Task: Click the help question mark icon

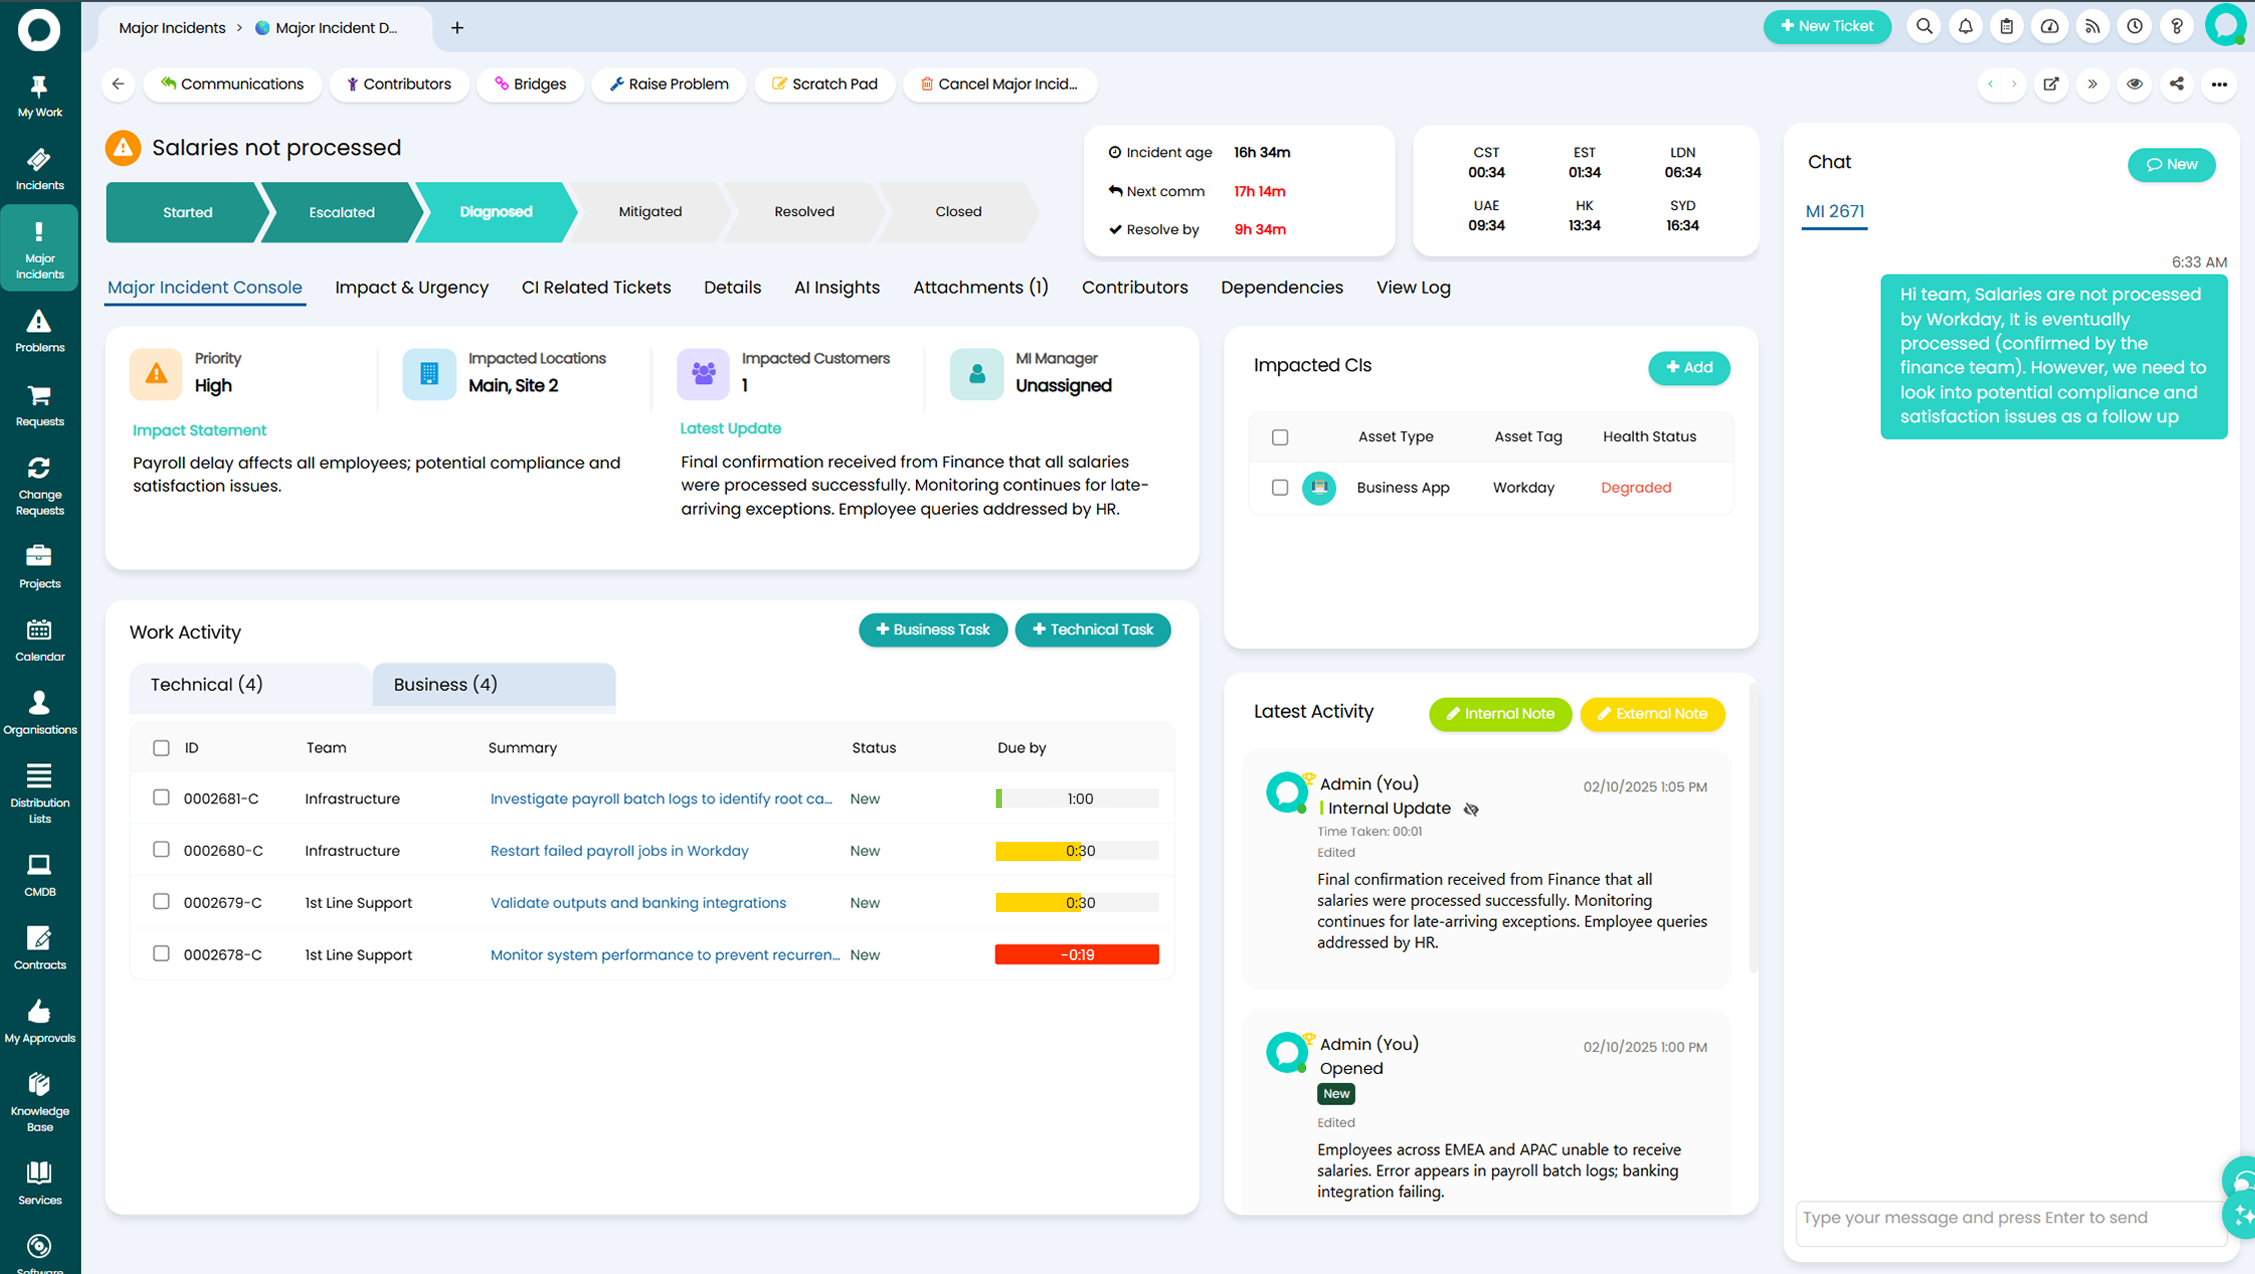Action: coord(2176,27)
